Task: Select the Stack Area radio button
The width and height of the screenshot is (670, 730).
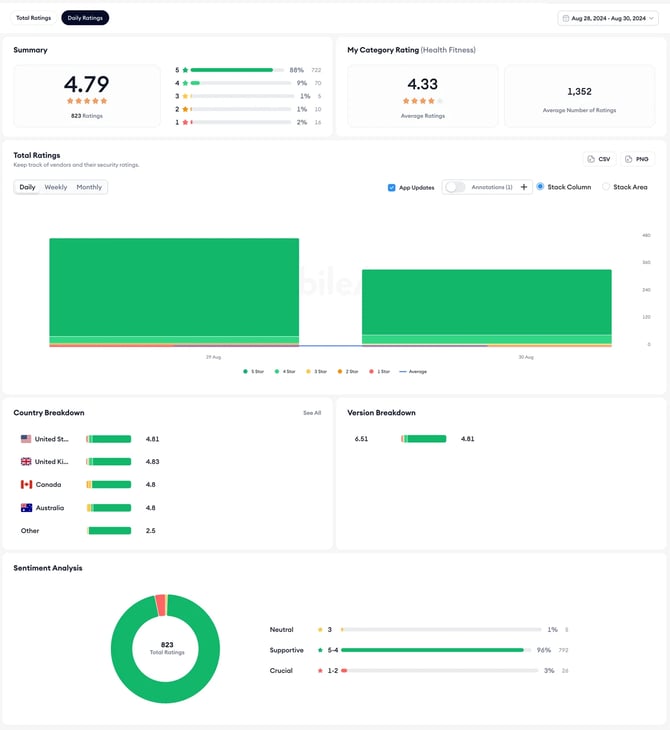Action: 606,187
